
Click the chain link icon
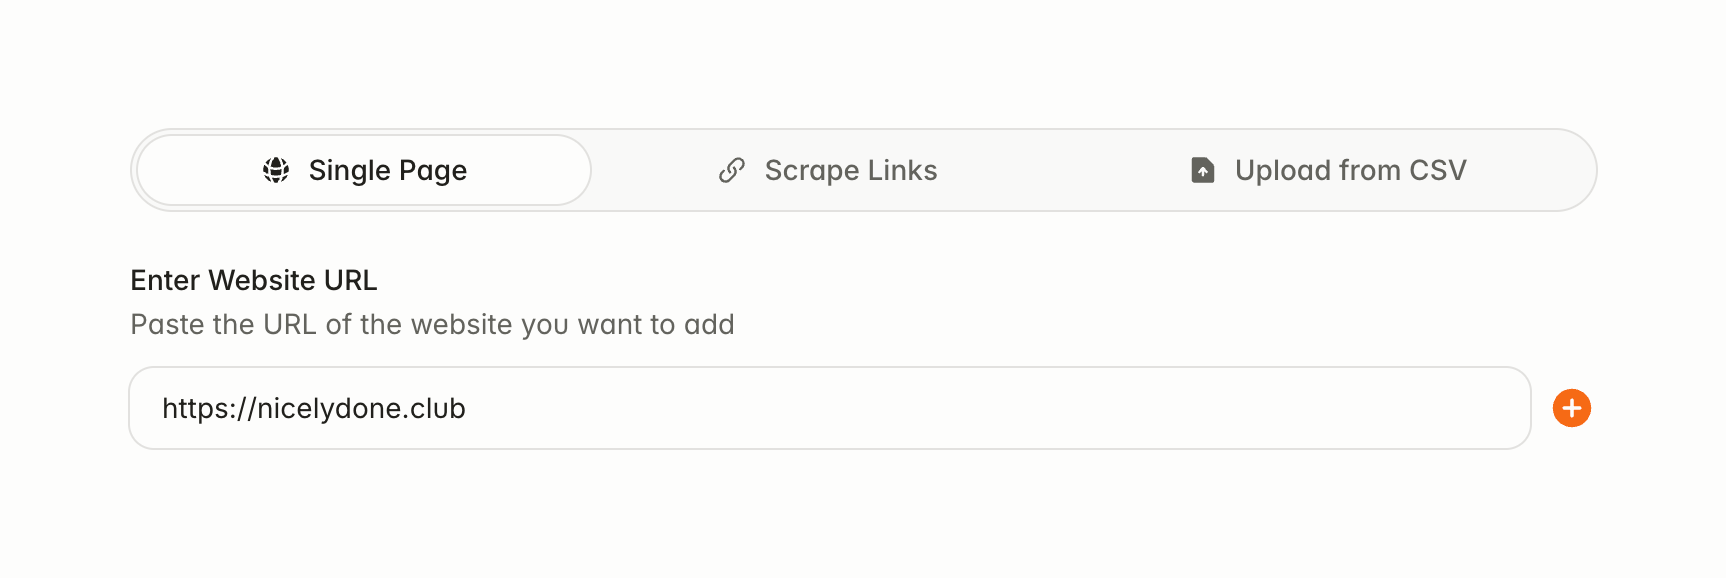pos(732,170)
